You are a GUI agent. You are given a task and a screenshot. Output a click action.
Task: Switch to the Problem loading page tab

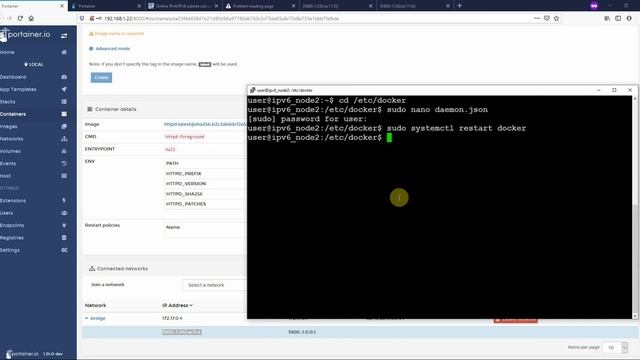tap(260, 6)
